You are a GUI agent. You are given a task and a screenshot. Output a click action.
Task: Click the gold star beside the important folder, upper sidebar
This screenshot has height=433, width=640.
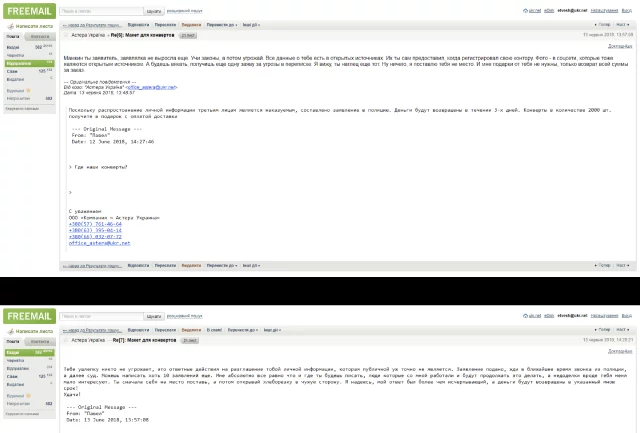[x=28, y=91]
